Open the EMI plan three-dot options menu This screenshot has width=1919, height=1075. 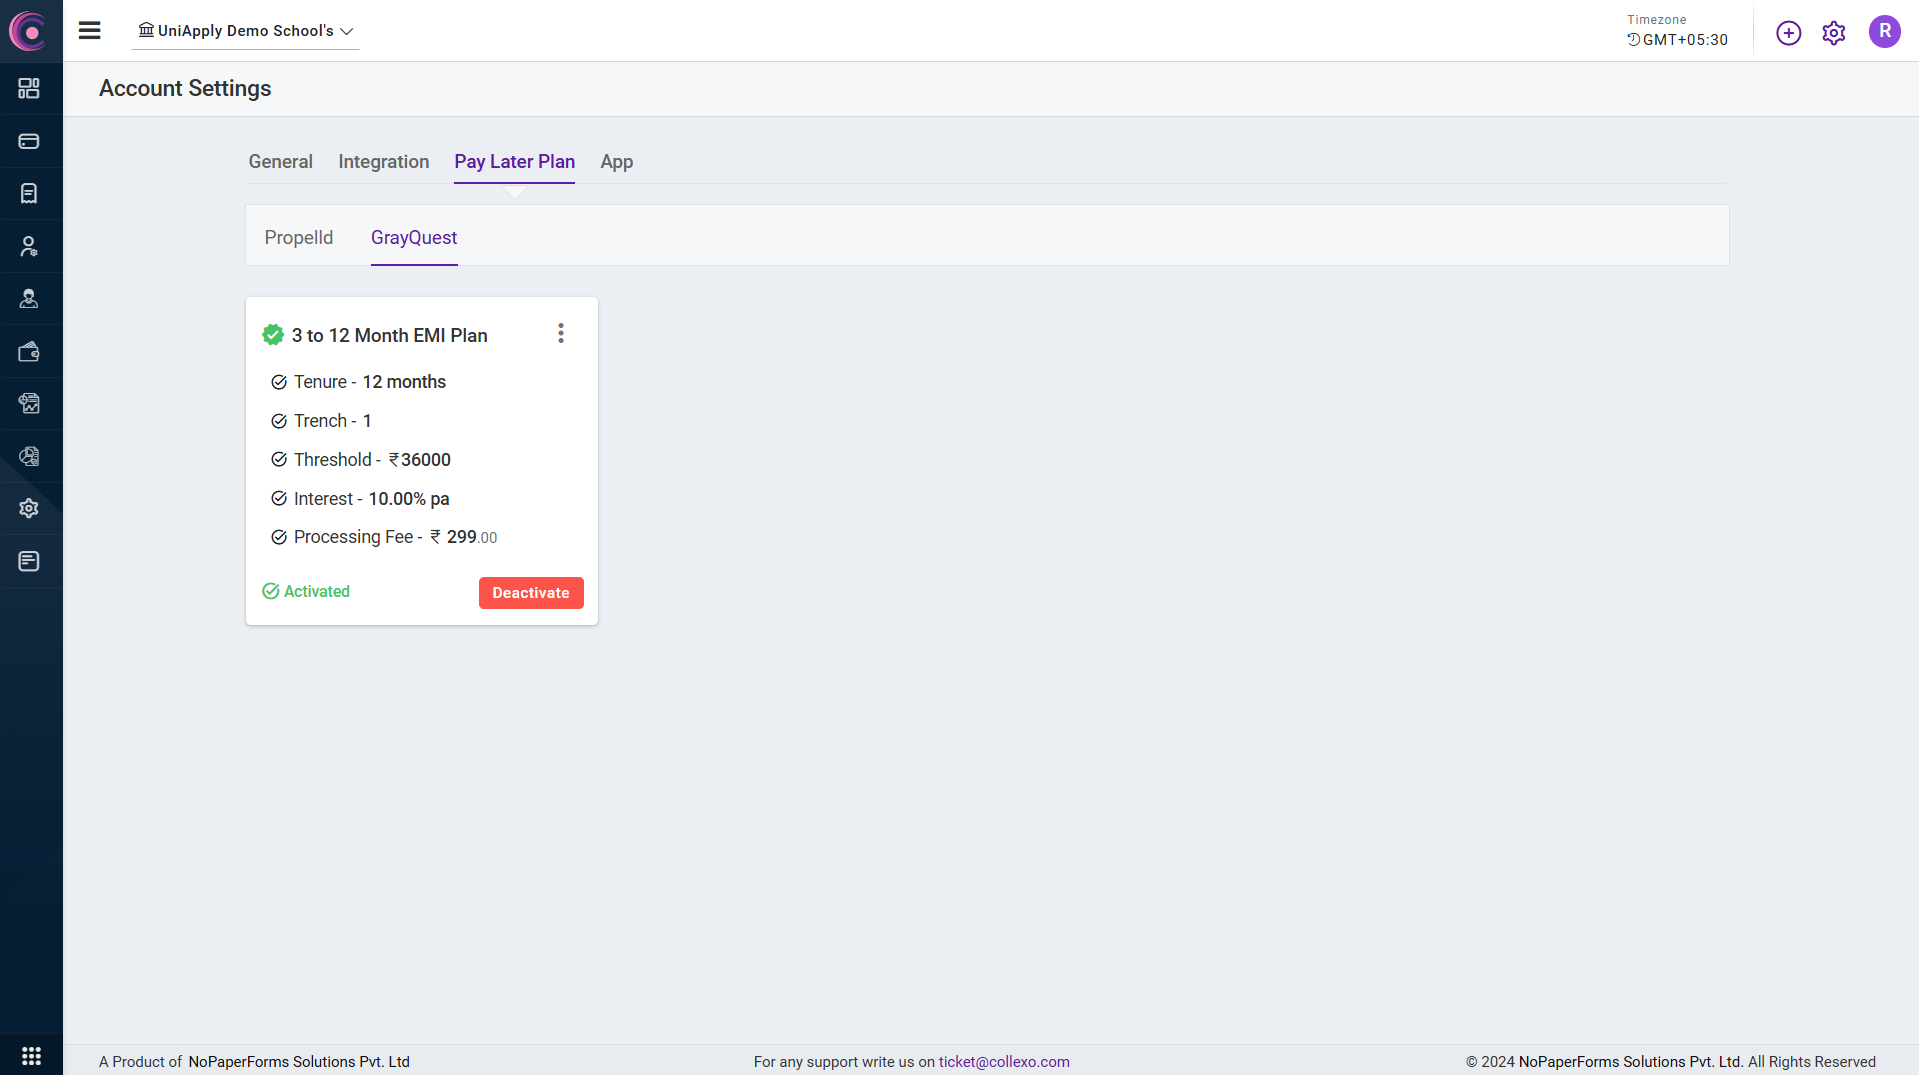561,334
